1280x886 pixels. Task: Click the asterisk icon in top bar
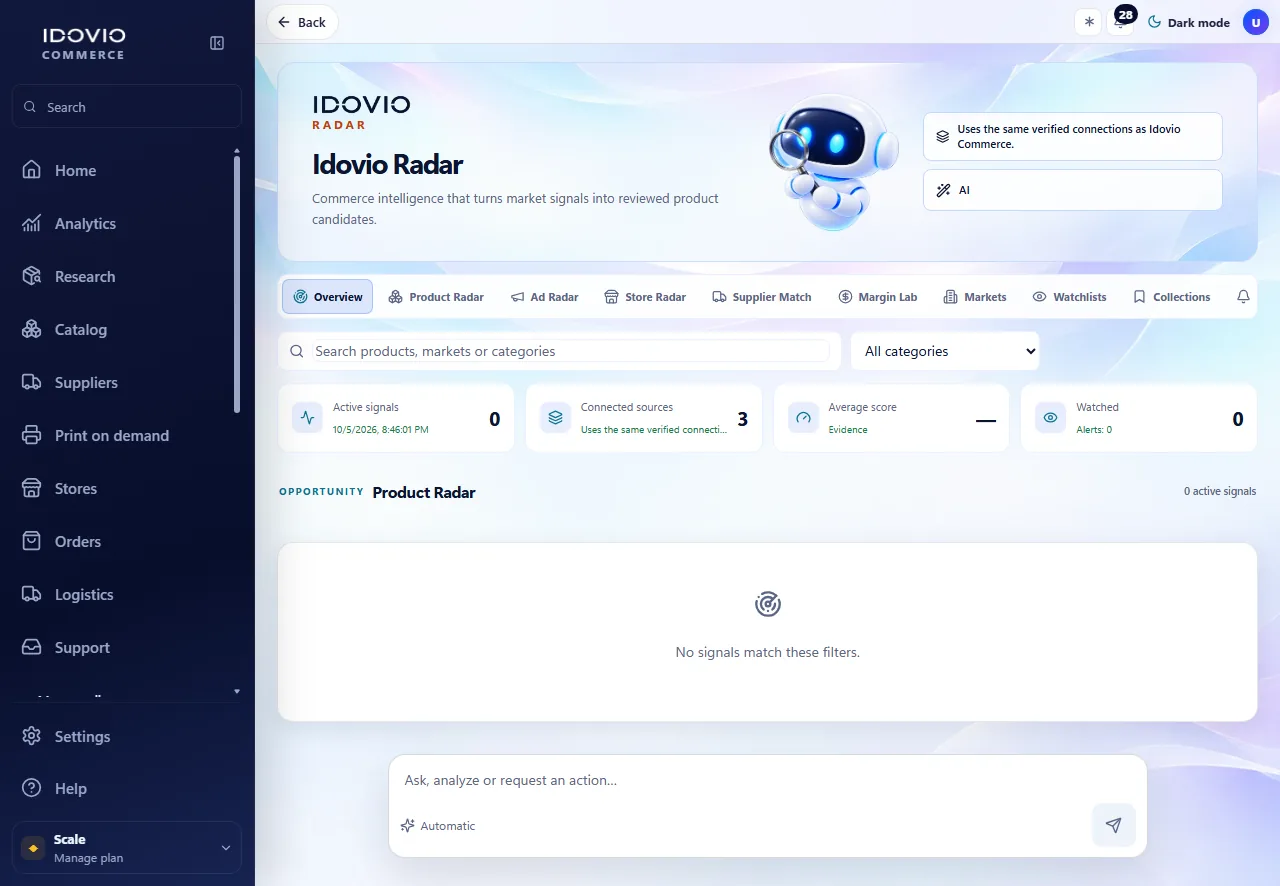1089,22
